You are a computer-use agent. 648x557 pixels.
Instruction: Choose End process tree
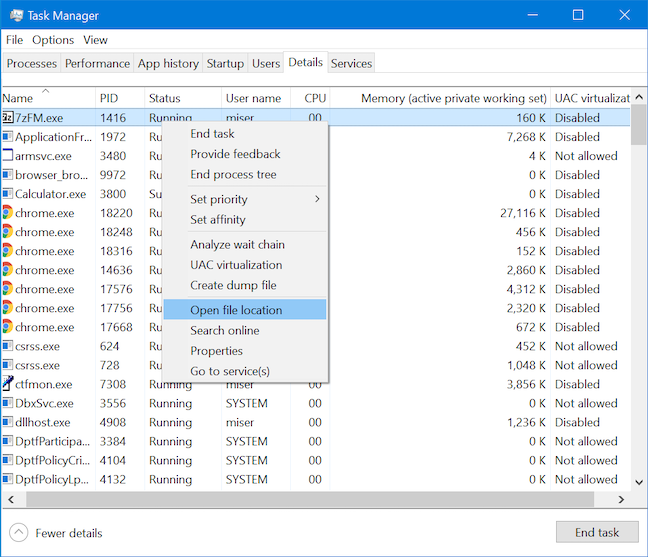(245, 174)
